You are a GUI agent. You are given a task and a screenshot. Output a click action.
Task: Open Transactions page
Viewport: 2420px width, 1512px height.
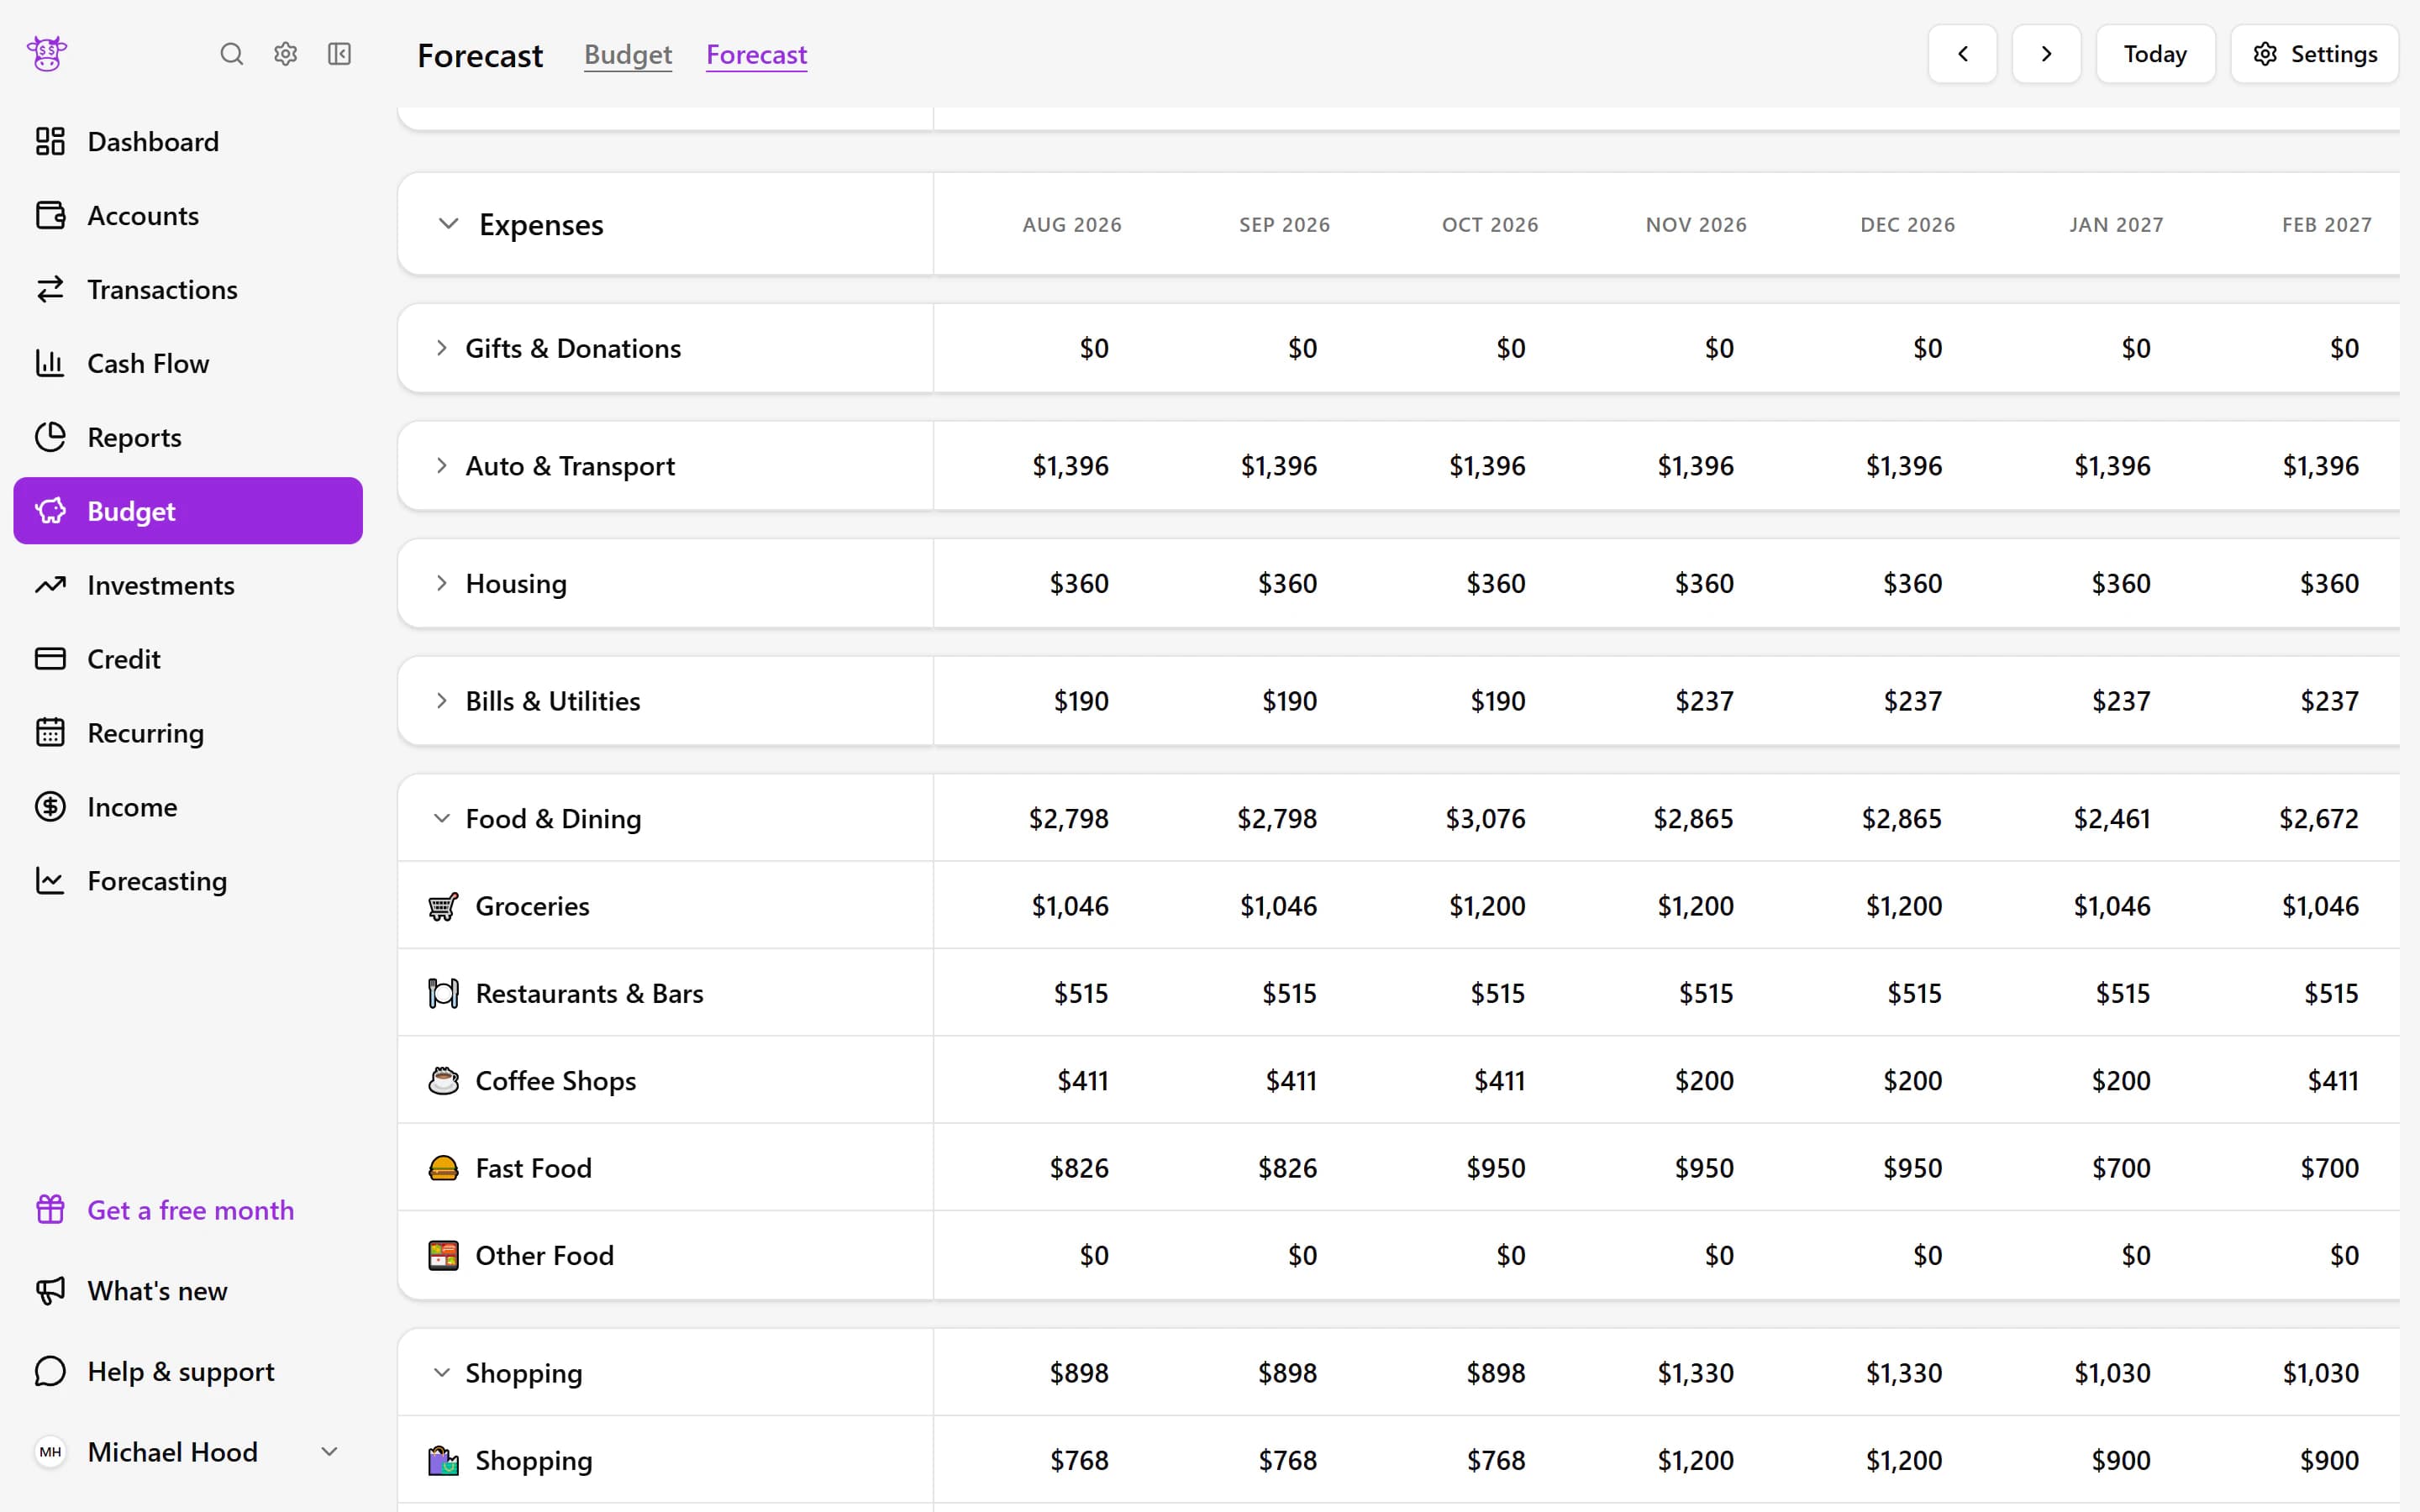(x=188, y=289)
